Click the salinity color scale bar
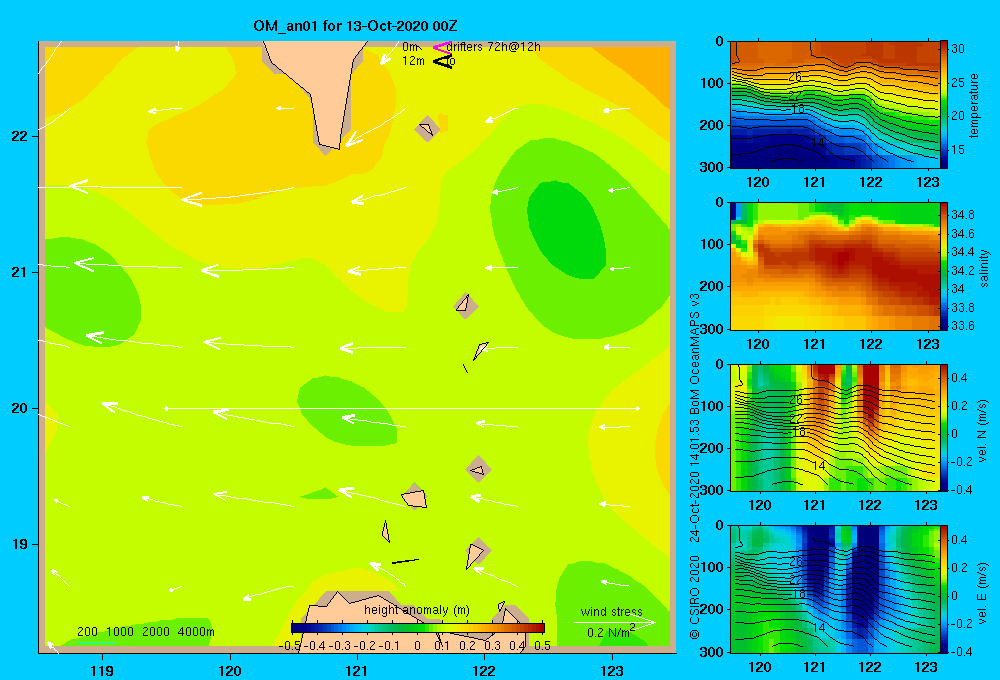 pos(944,266)
